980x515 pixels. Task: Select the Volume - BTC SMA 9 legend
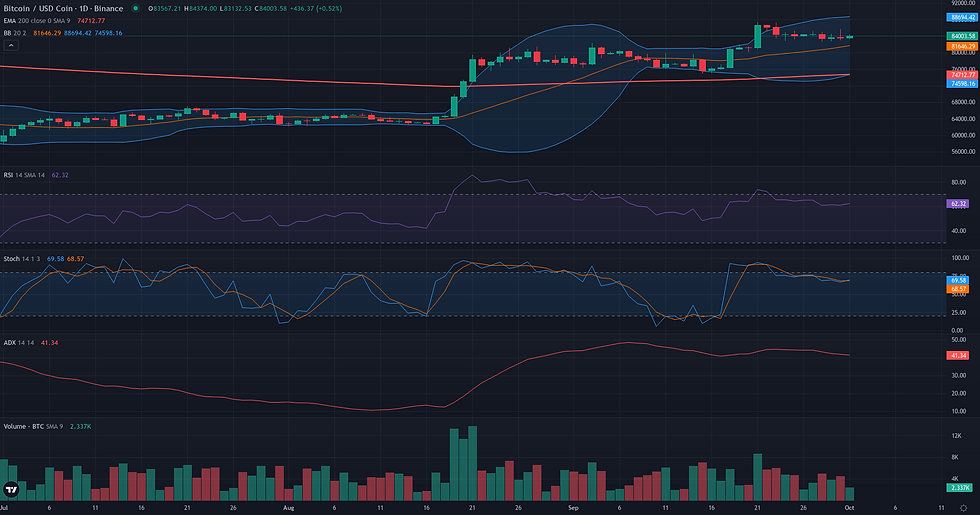pyautogui.click(x=33, y=426)
